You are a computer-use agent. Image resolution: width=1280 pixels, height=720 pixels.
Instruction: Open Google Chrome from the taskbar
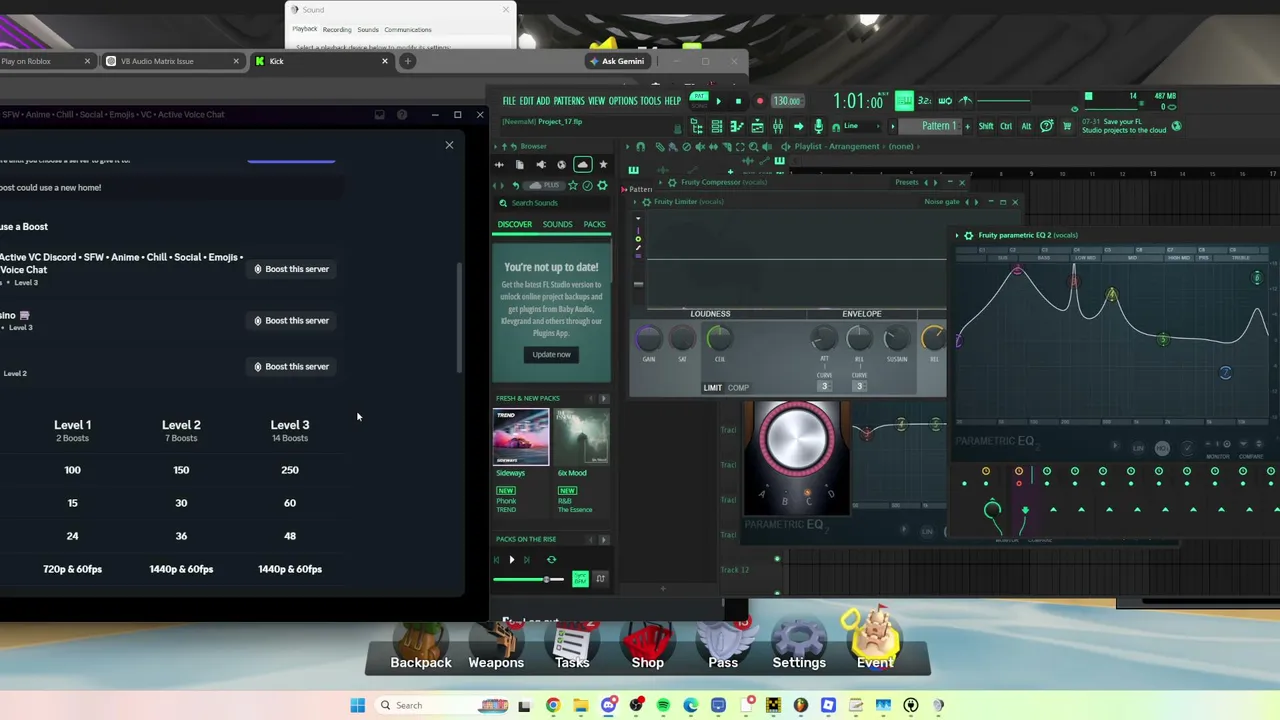click(553, 705)
